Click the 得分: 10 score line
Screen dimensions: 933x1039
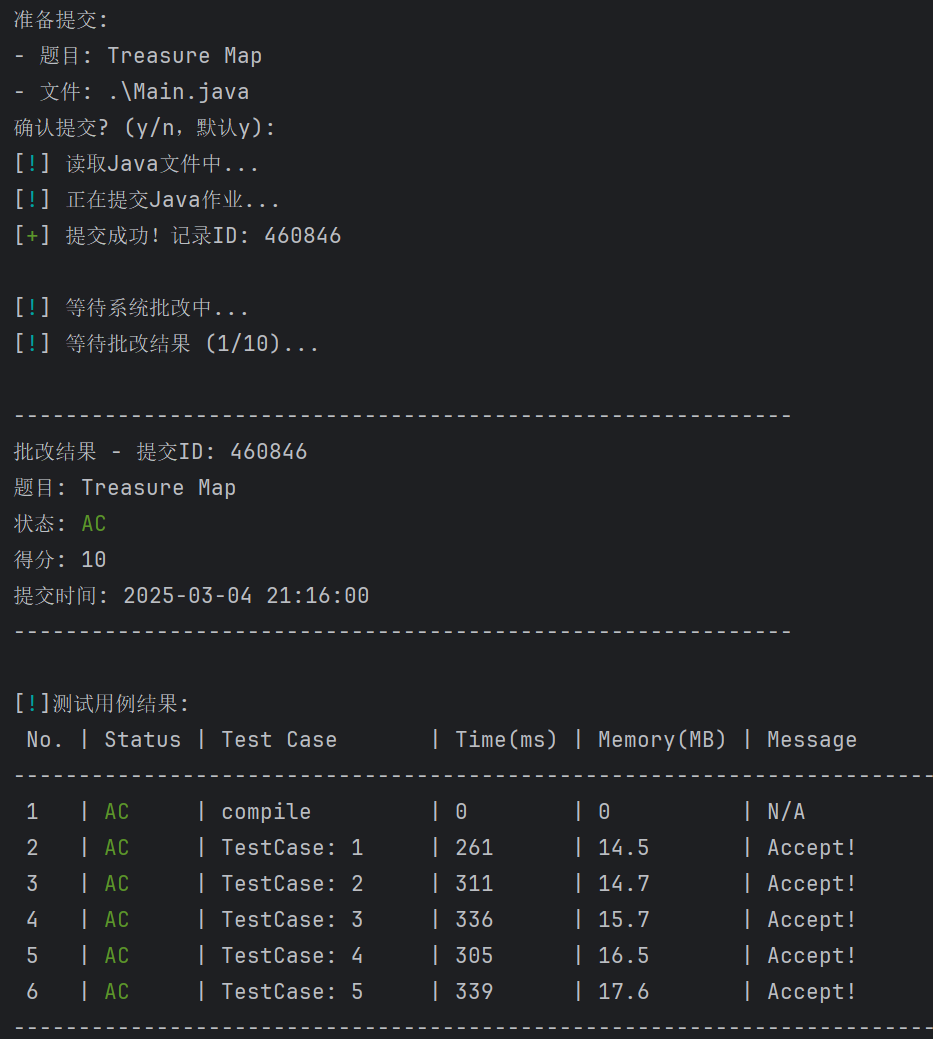[x=60, y=560]
